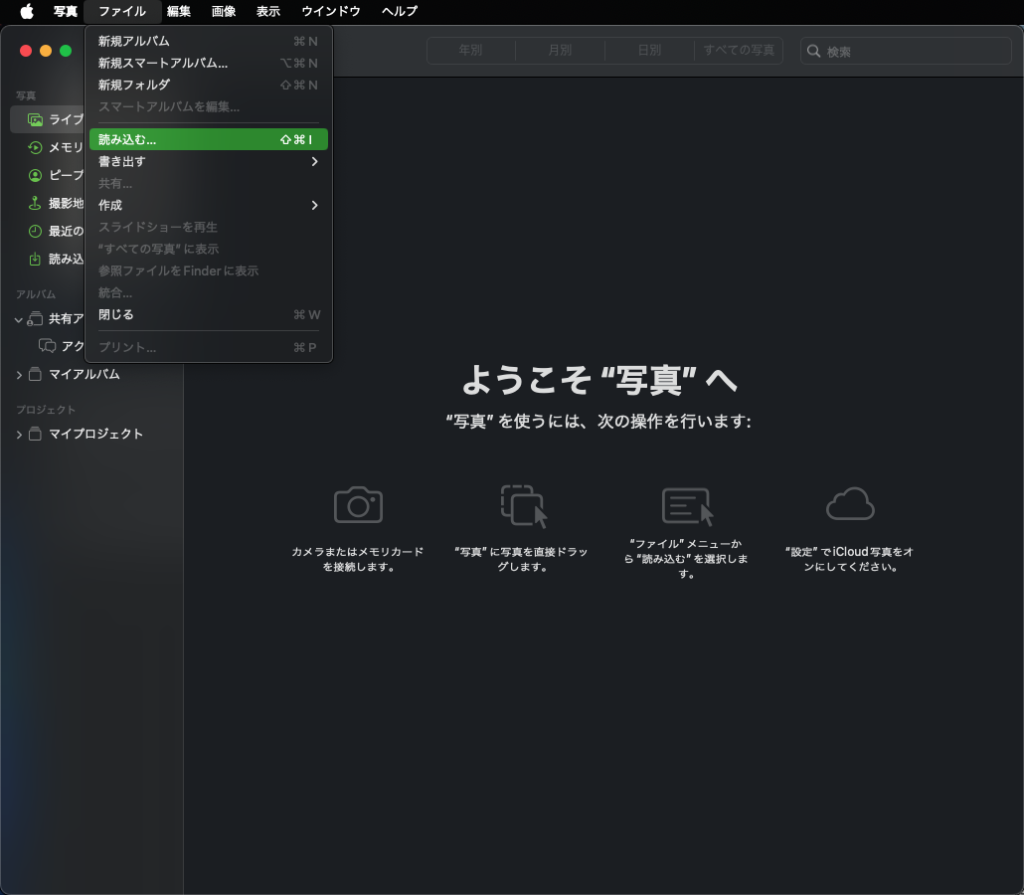The height and width of the screenshot is (895, 1024).
Task: Open the 画像 menu
Action: coord(223,11)
